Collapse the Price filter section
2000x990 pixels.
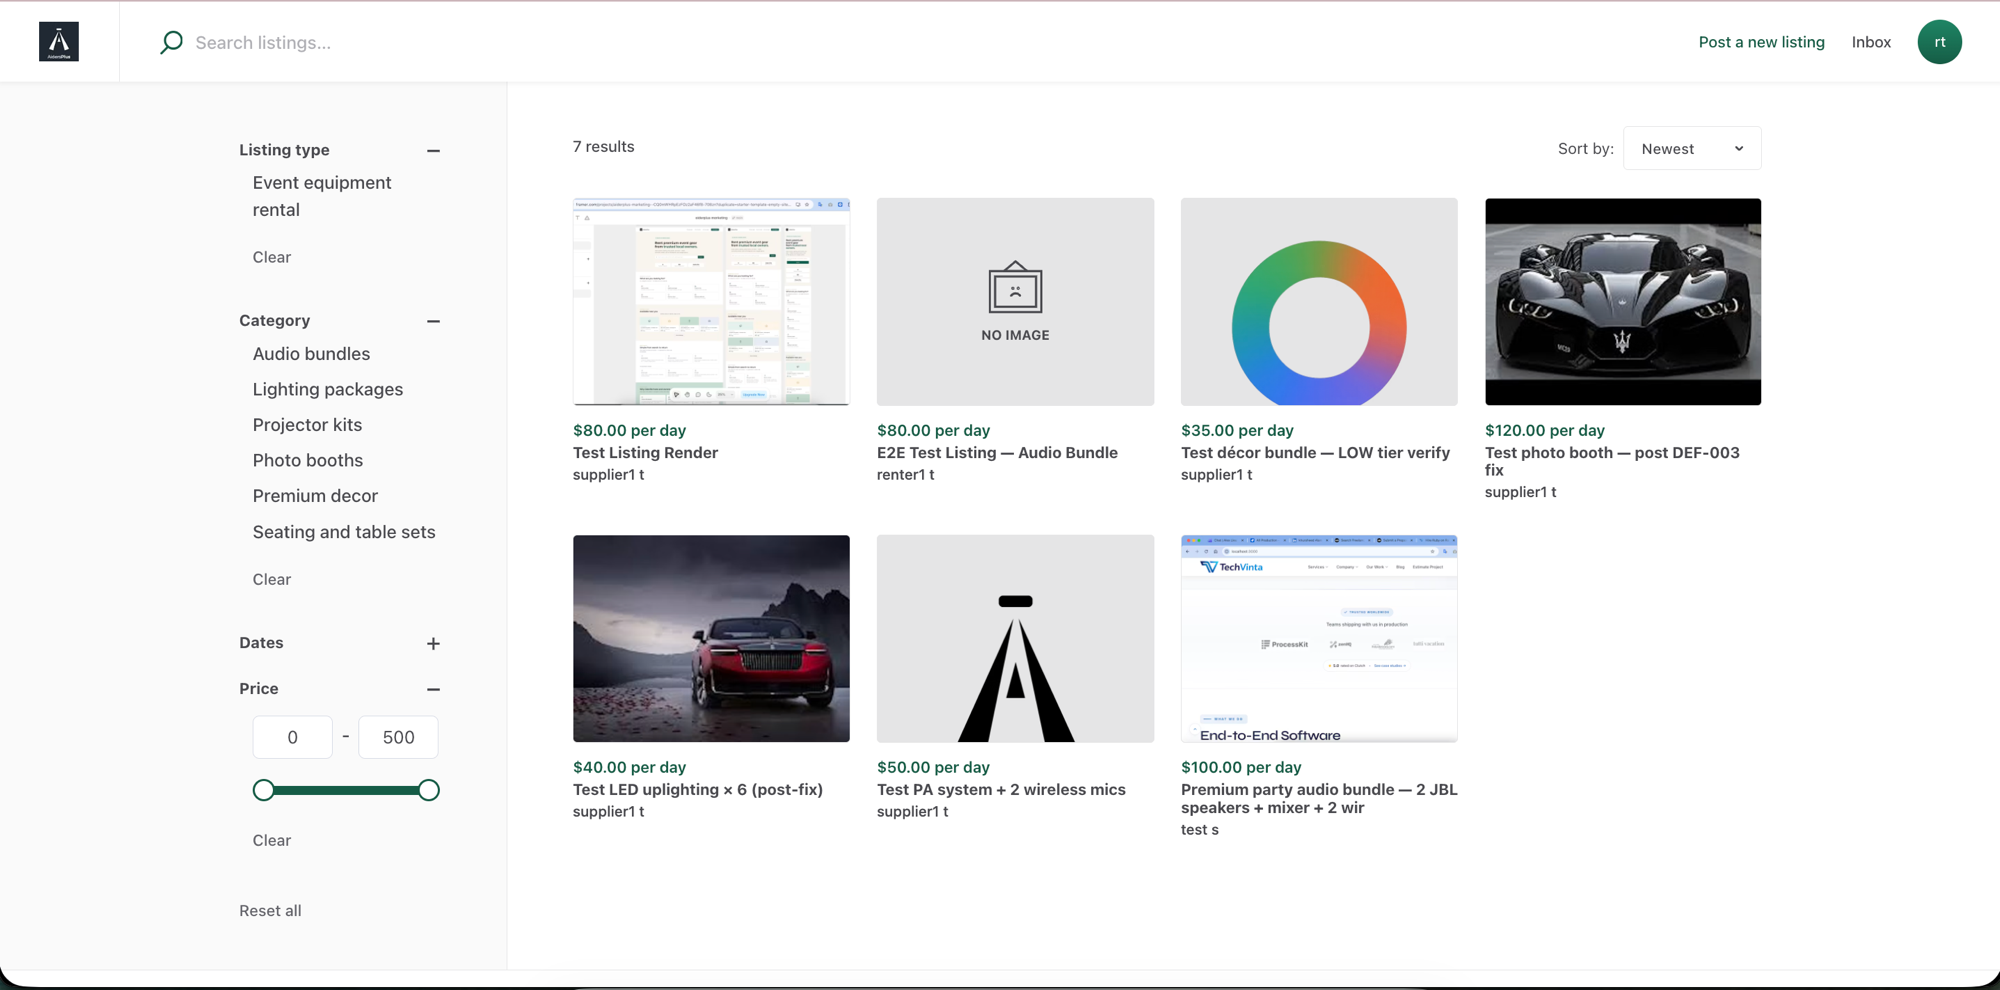tap(433, 689)
